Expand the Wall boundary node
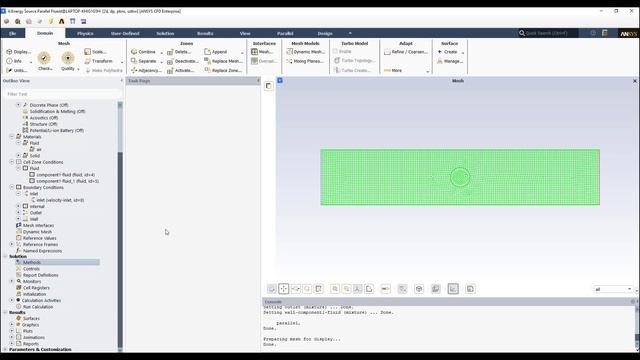The height and width of the screenshot is (360, 640). [18, 219]
